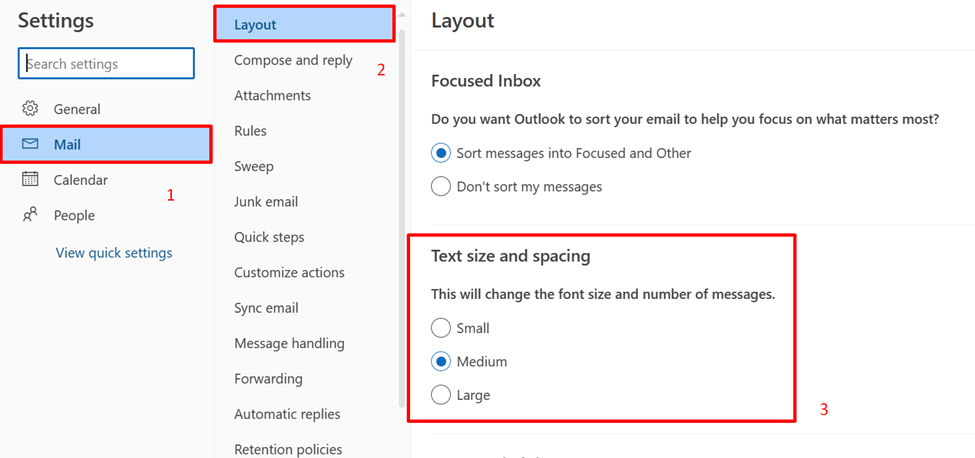Viewport: 975px width, 458px height.
Task: Click the scrollbar up arrow
Action: pyautogui.click(x=402, y=14)
